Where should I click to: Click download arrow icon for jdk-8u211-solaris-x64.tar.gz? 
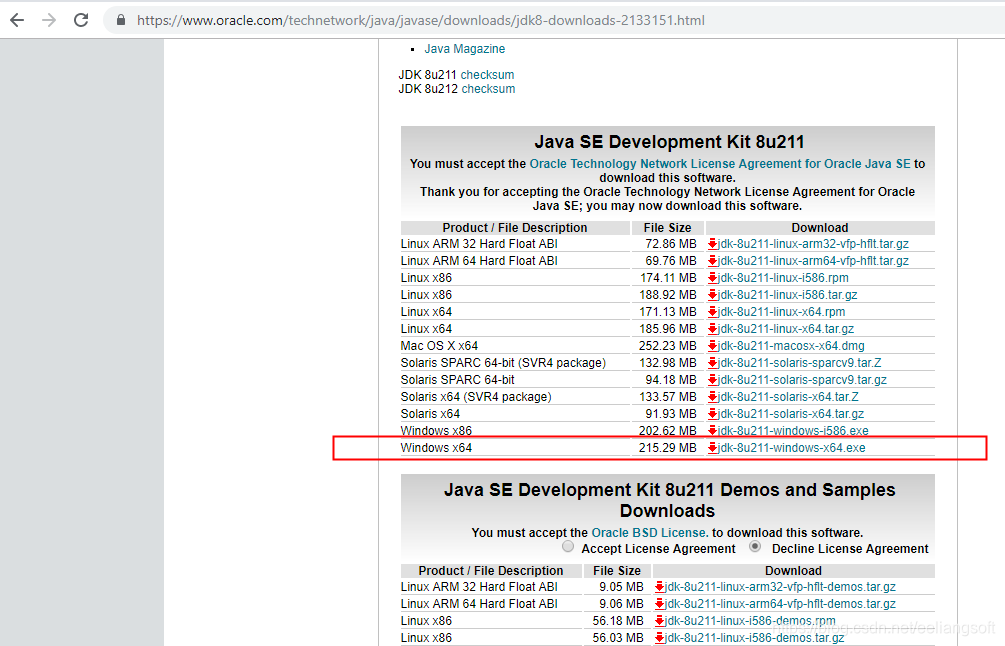tap(712, 414)
